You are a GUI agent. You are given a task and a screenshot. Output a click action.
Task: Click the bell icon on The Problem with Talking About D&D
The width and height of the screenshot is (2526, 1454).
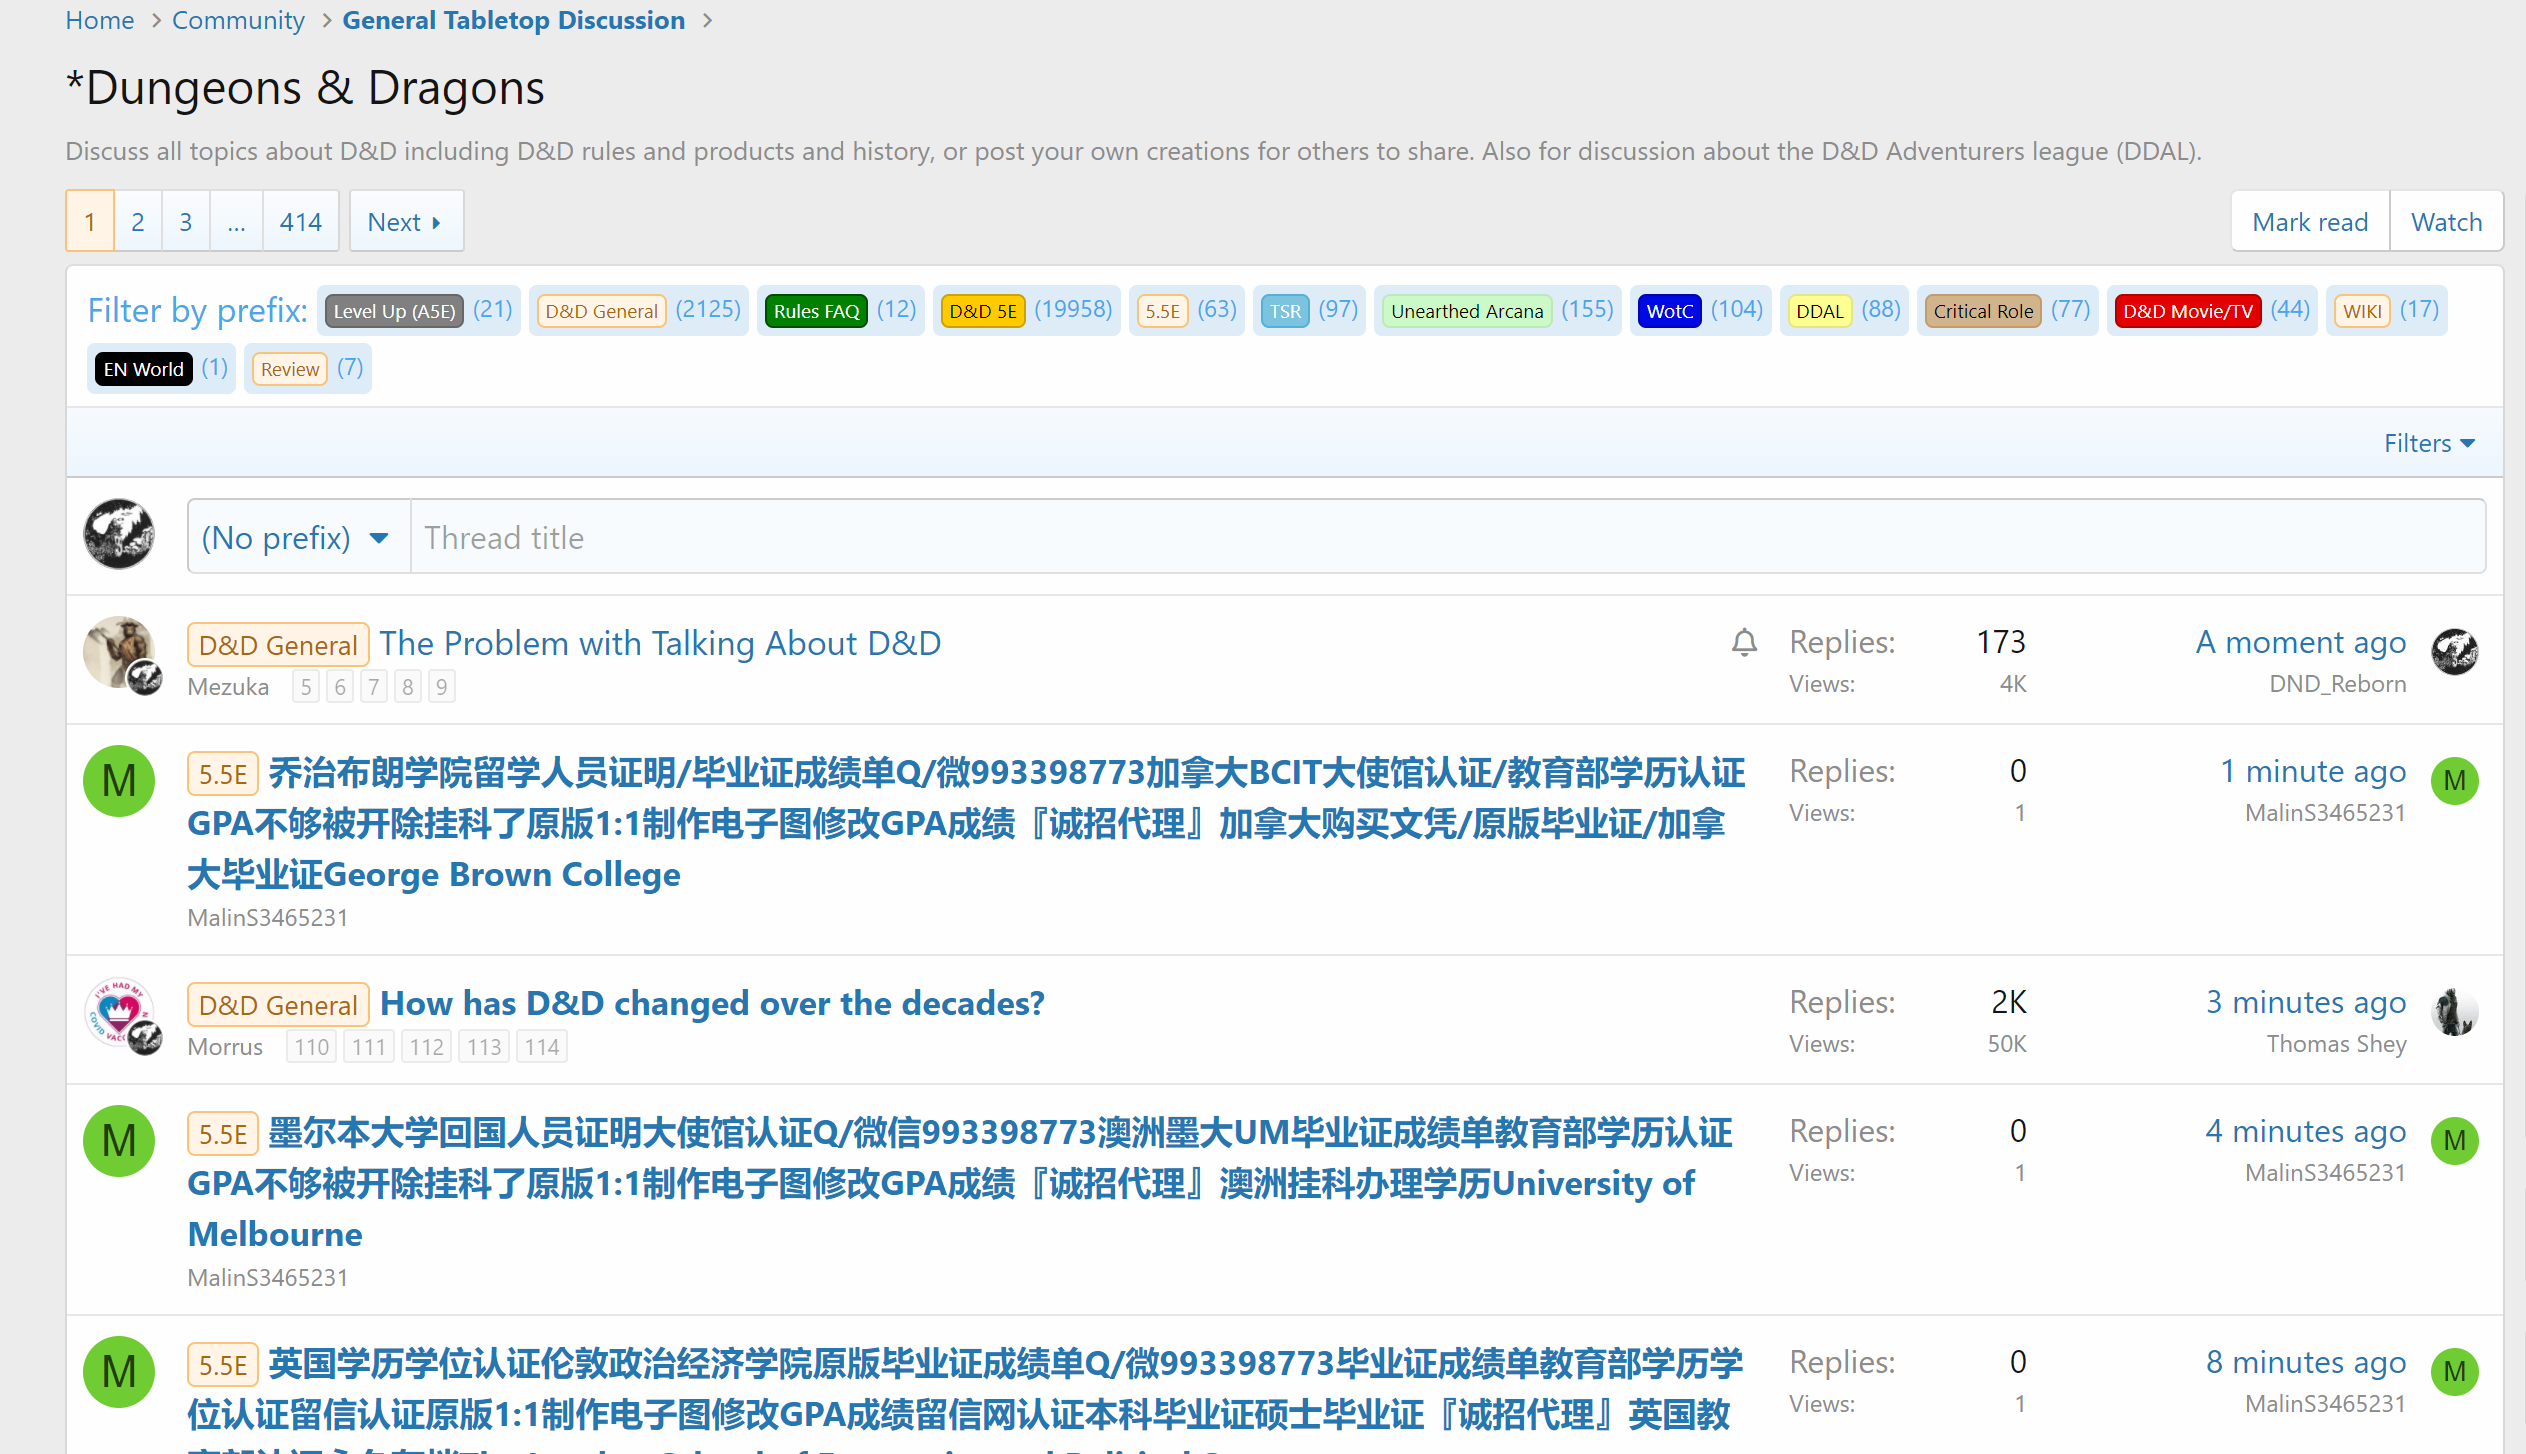(1744, 642)
